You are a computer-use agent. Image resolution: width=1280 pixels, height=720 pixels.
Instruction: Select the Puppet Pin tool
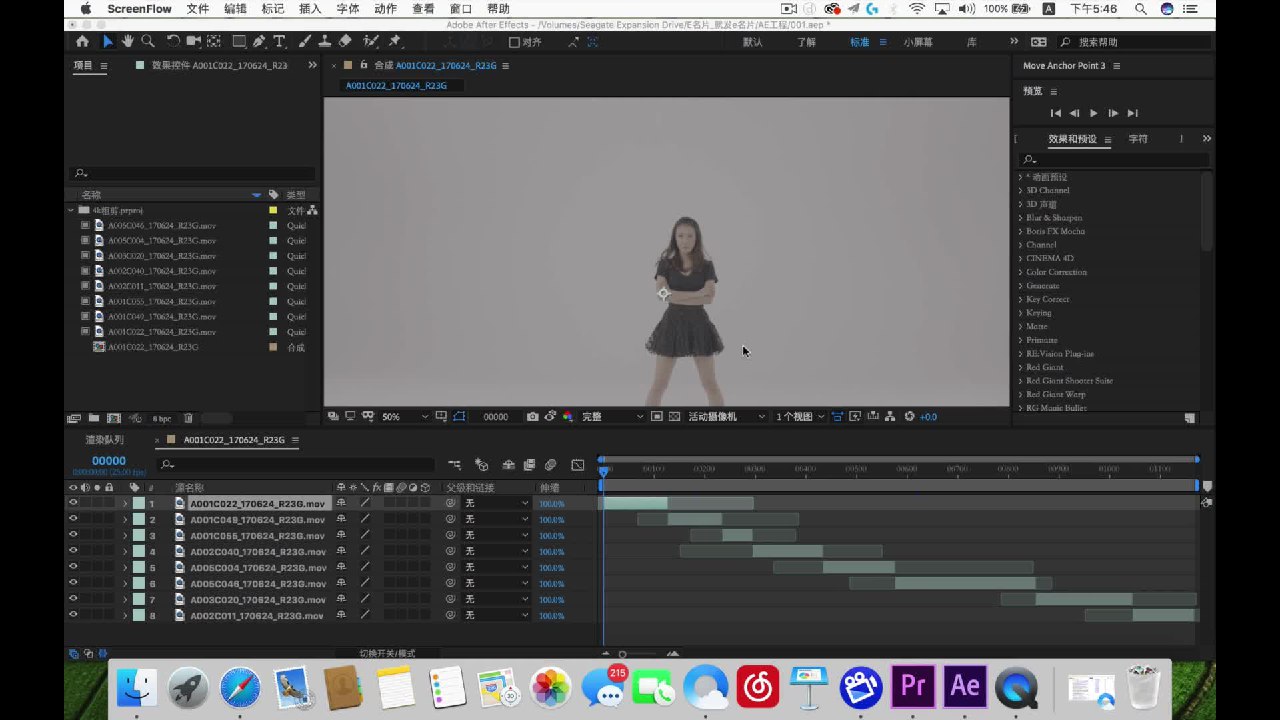pyautogui.click(x=394, y=42)
